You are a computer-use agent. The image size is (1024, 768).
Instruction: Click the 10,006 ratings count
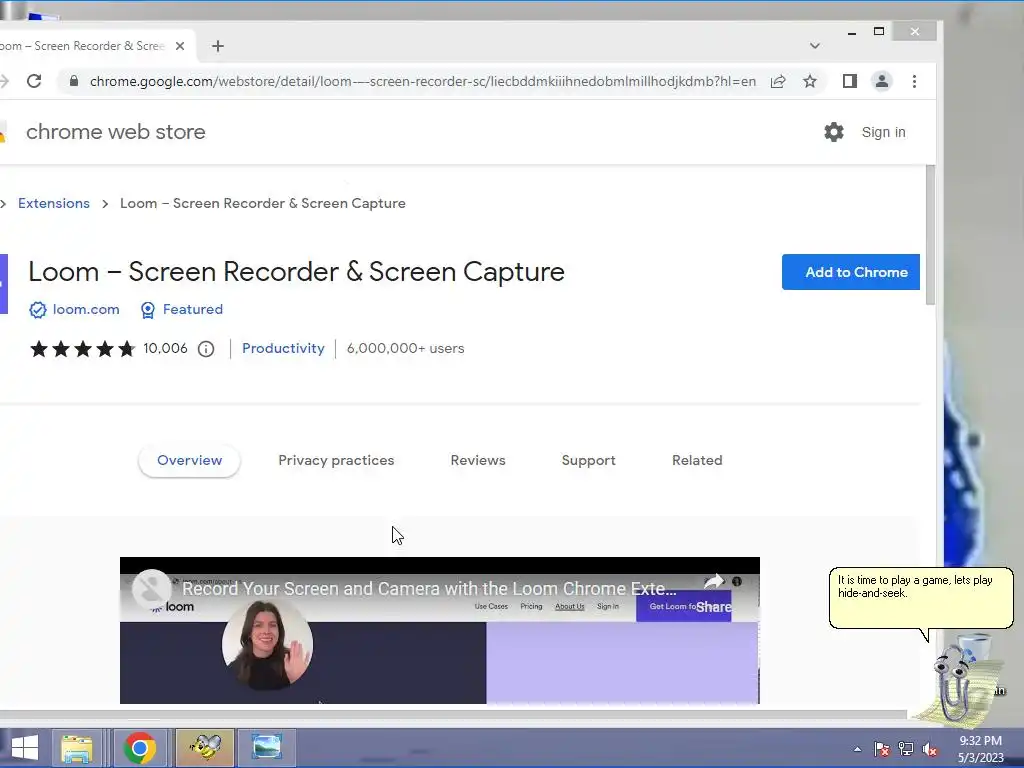click(165, 348)
